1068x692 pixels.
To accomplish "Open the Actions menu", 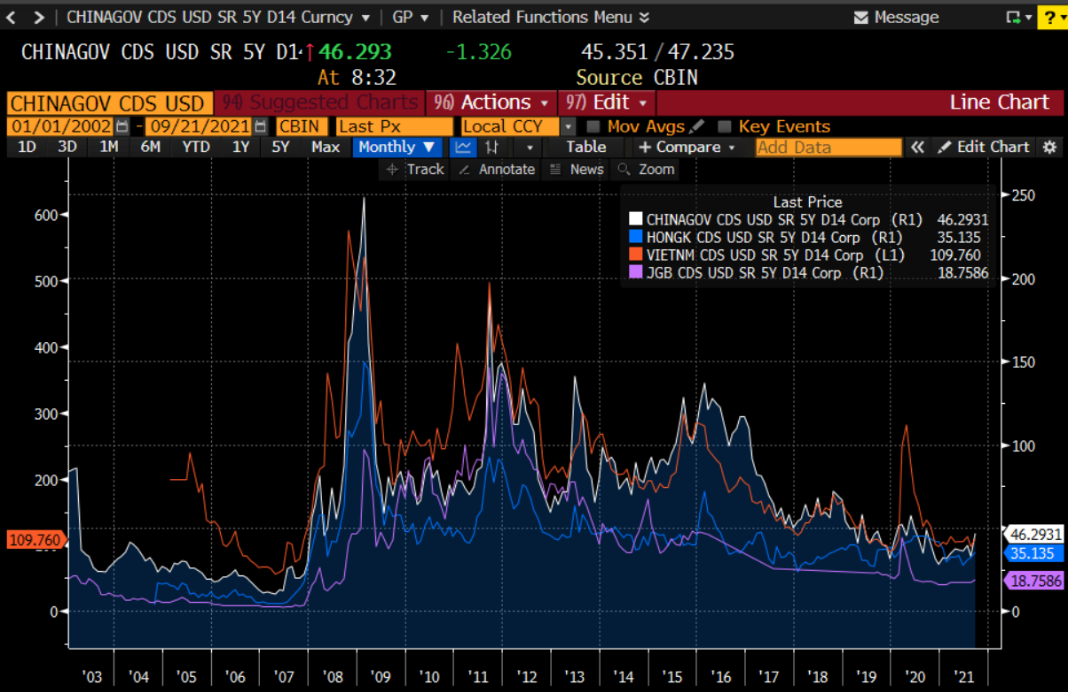I will [493, 103].
